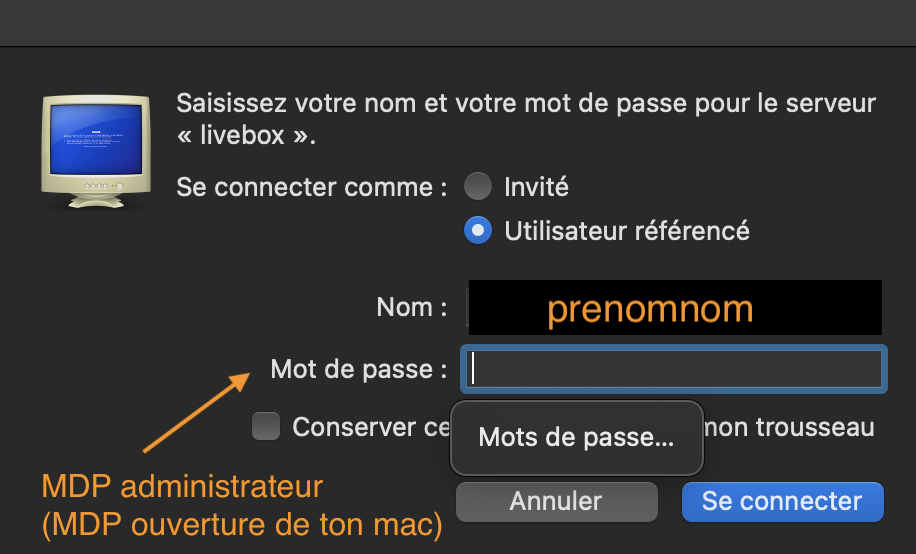Click the dark title bar above the dialog
This screenshot has width=916, height=554.
[458, 22]
